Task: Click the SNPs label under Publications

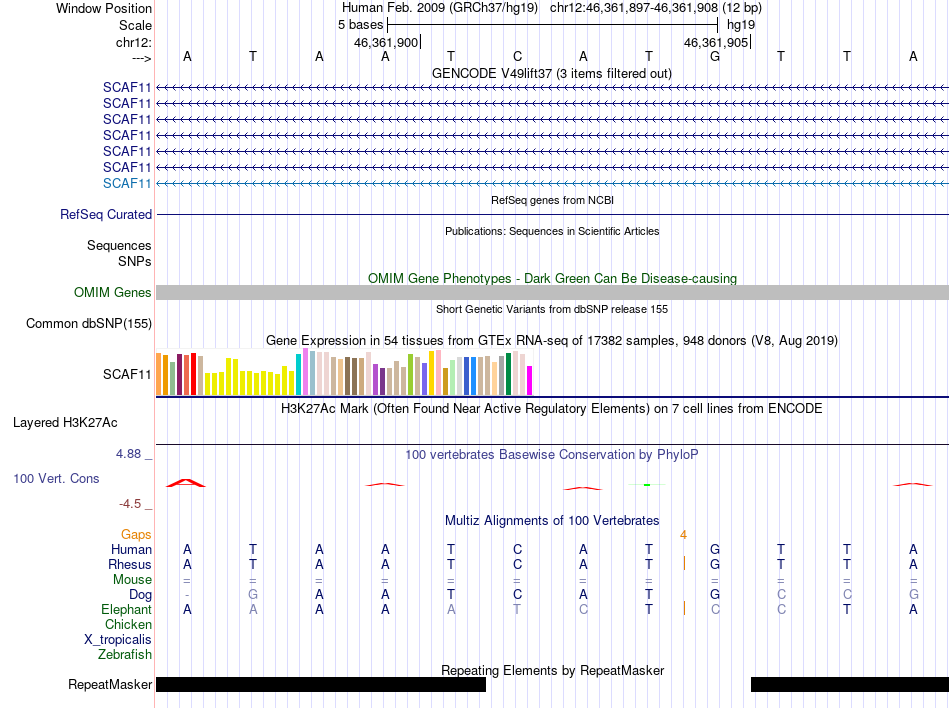Action: tap(135, 261)
